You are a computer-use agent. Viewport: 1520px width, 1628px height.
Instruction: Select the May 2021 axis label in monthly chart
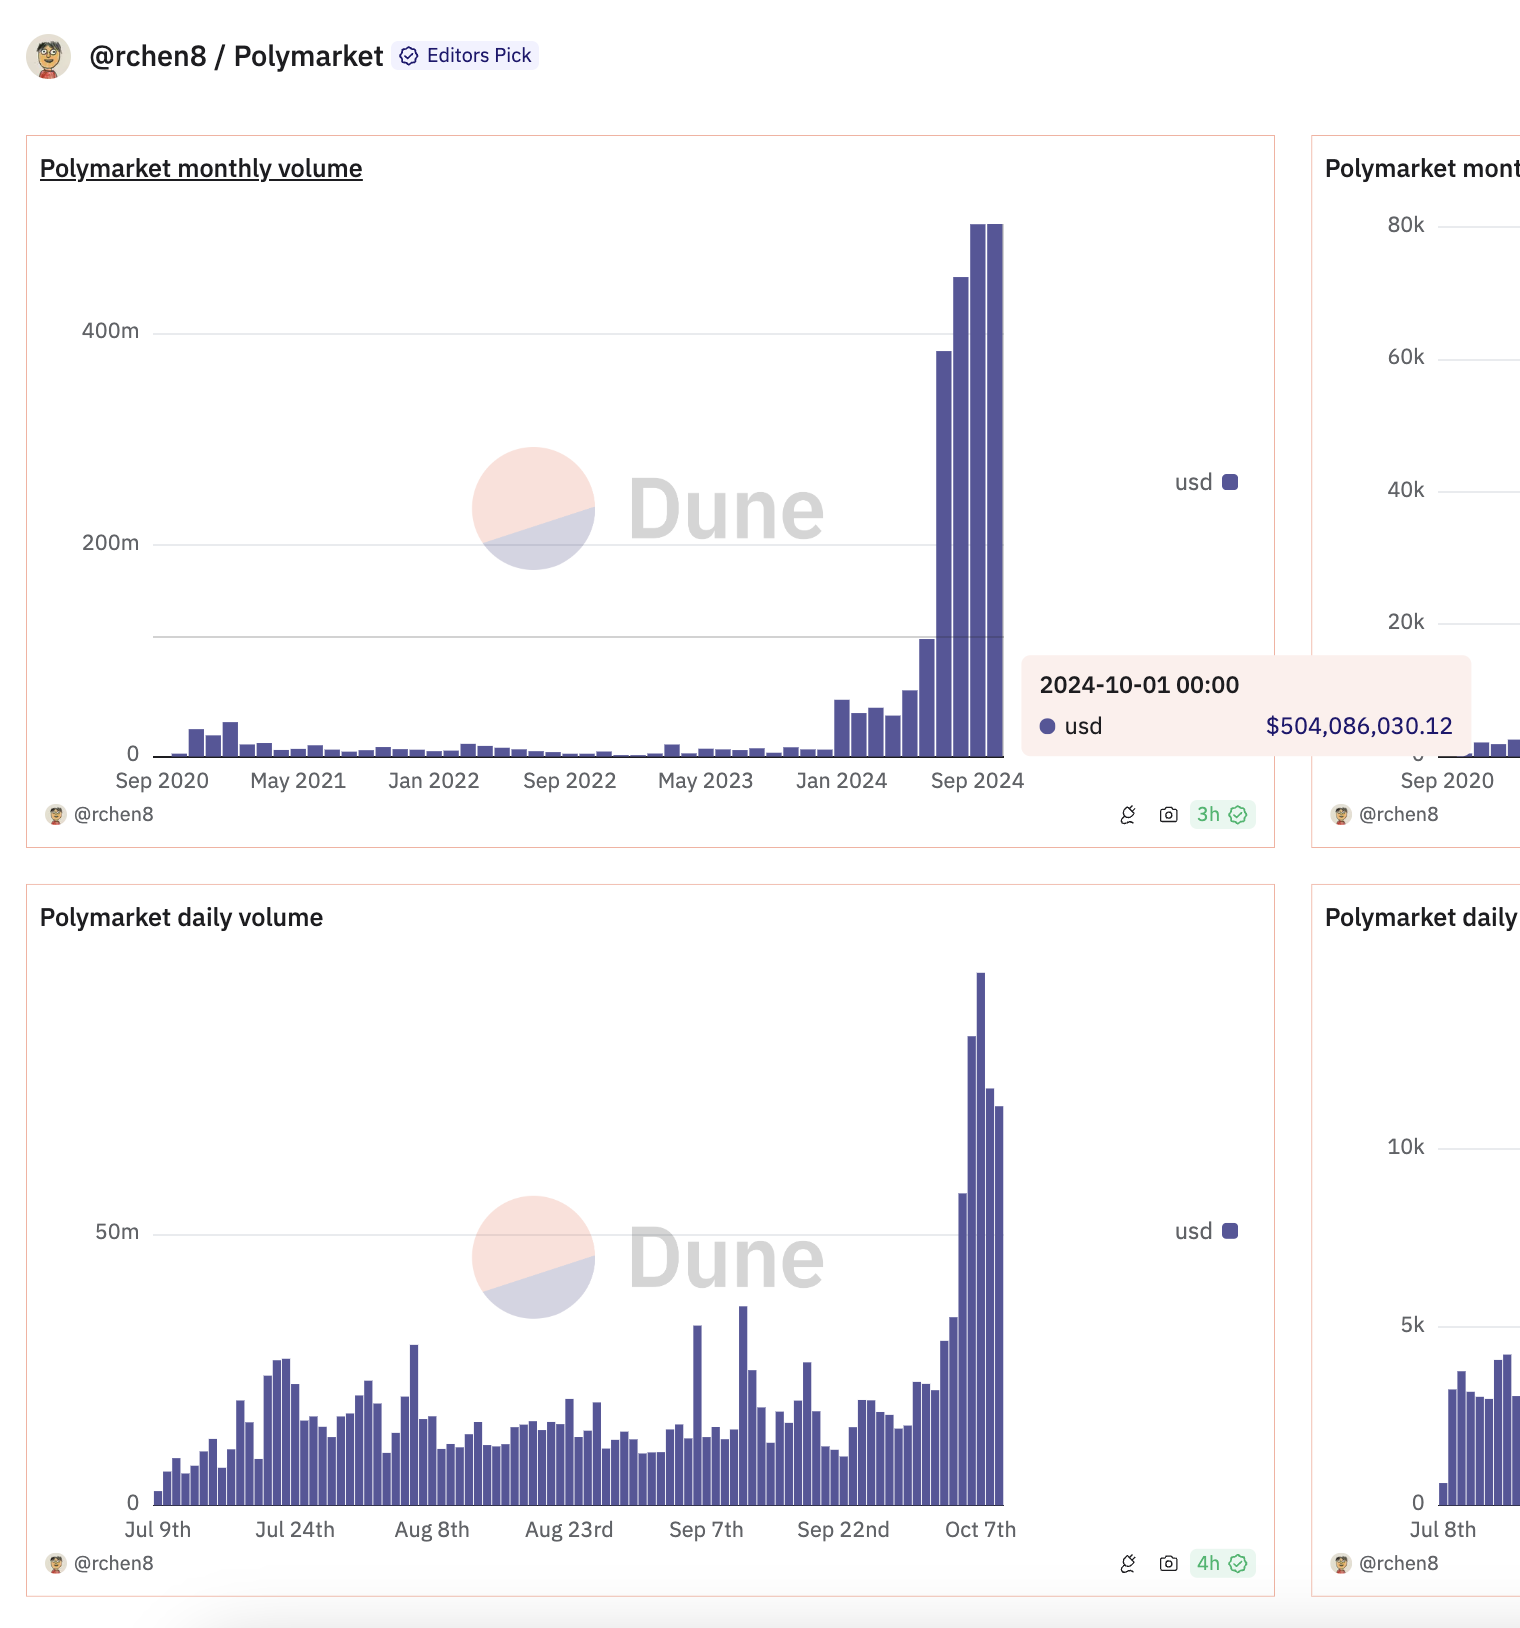pos(298,781)
